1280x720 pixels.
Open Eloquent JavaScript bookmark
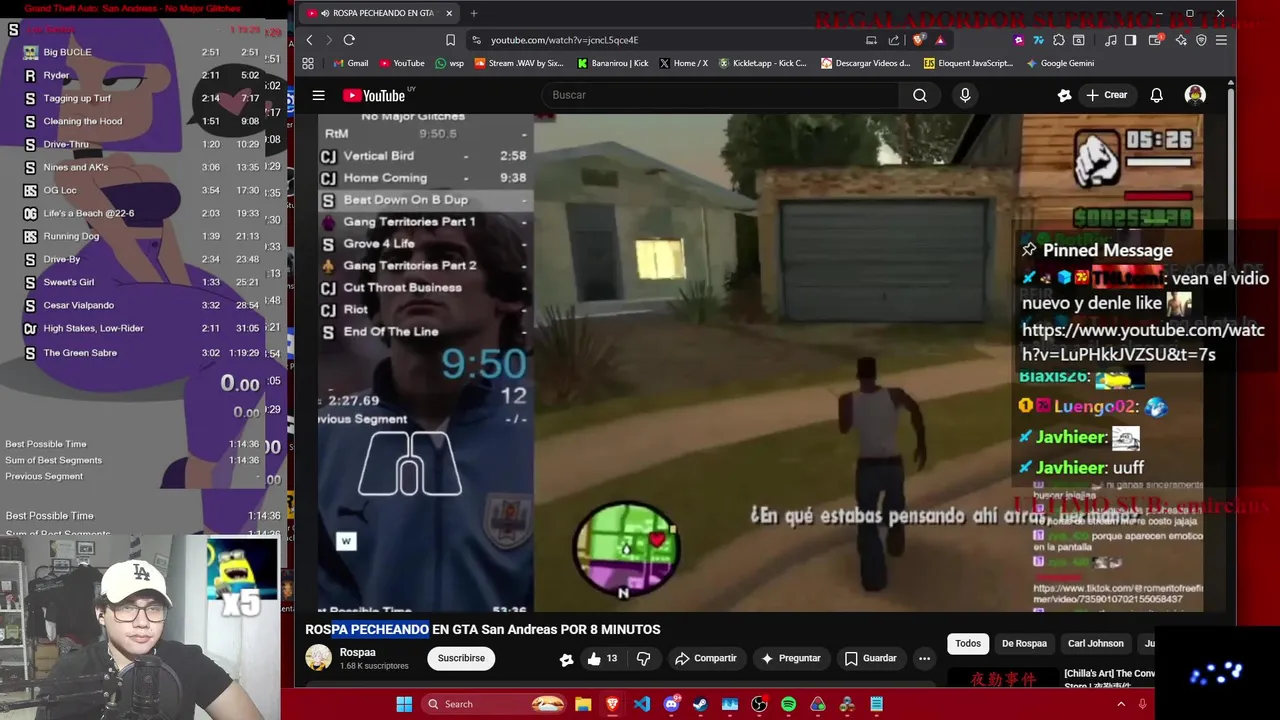point(968,63)
